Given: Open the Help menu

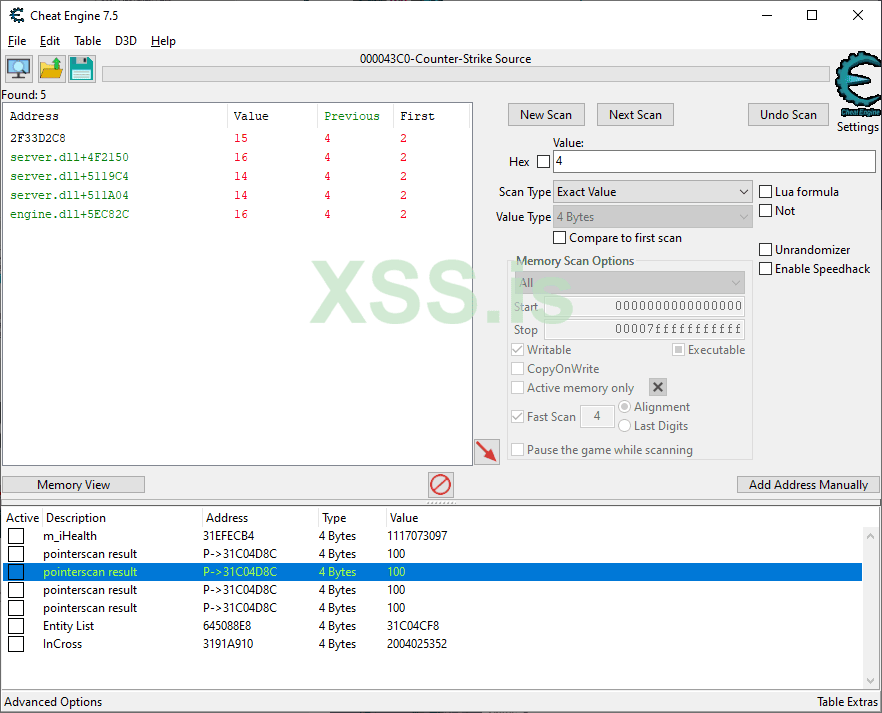Looking at the screenshot, I should [x=163, y=41].
